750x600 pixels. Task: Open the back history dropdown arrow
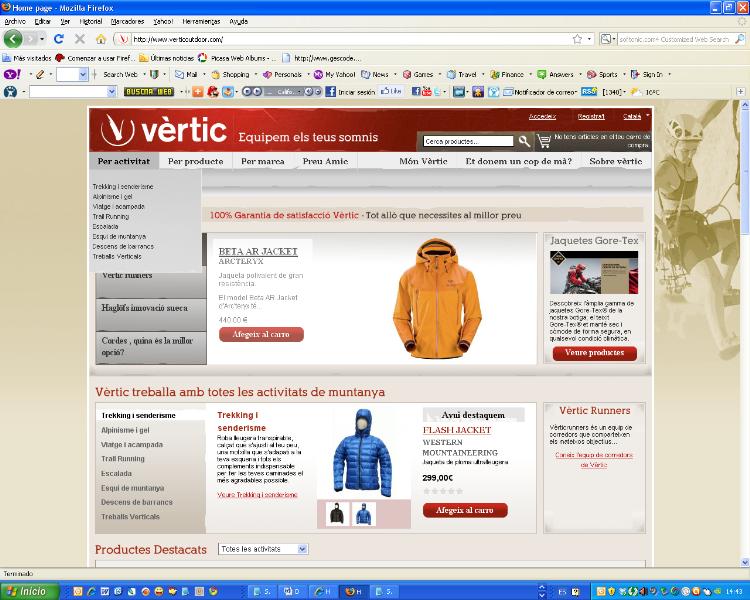[42, 39]
